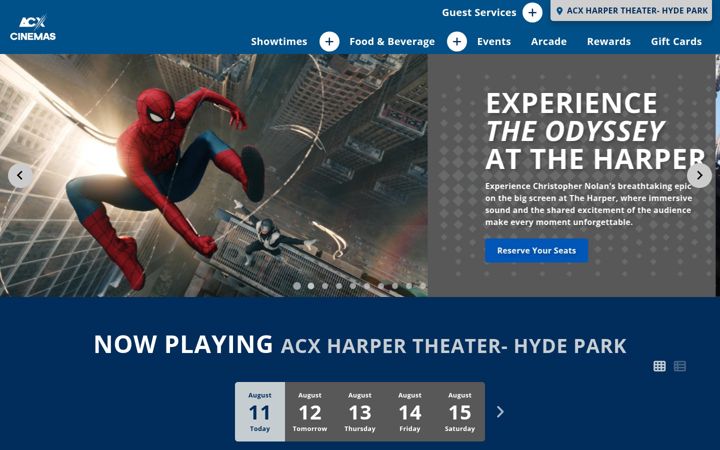Go to the Events page
This screenshot has height=450, width=720.
[494, 41]
